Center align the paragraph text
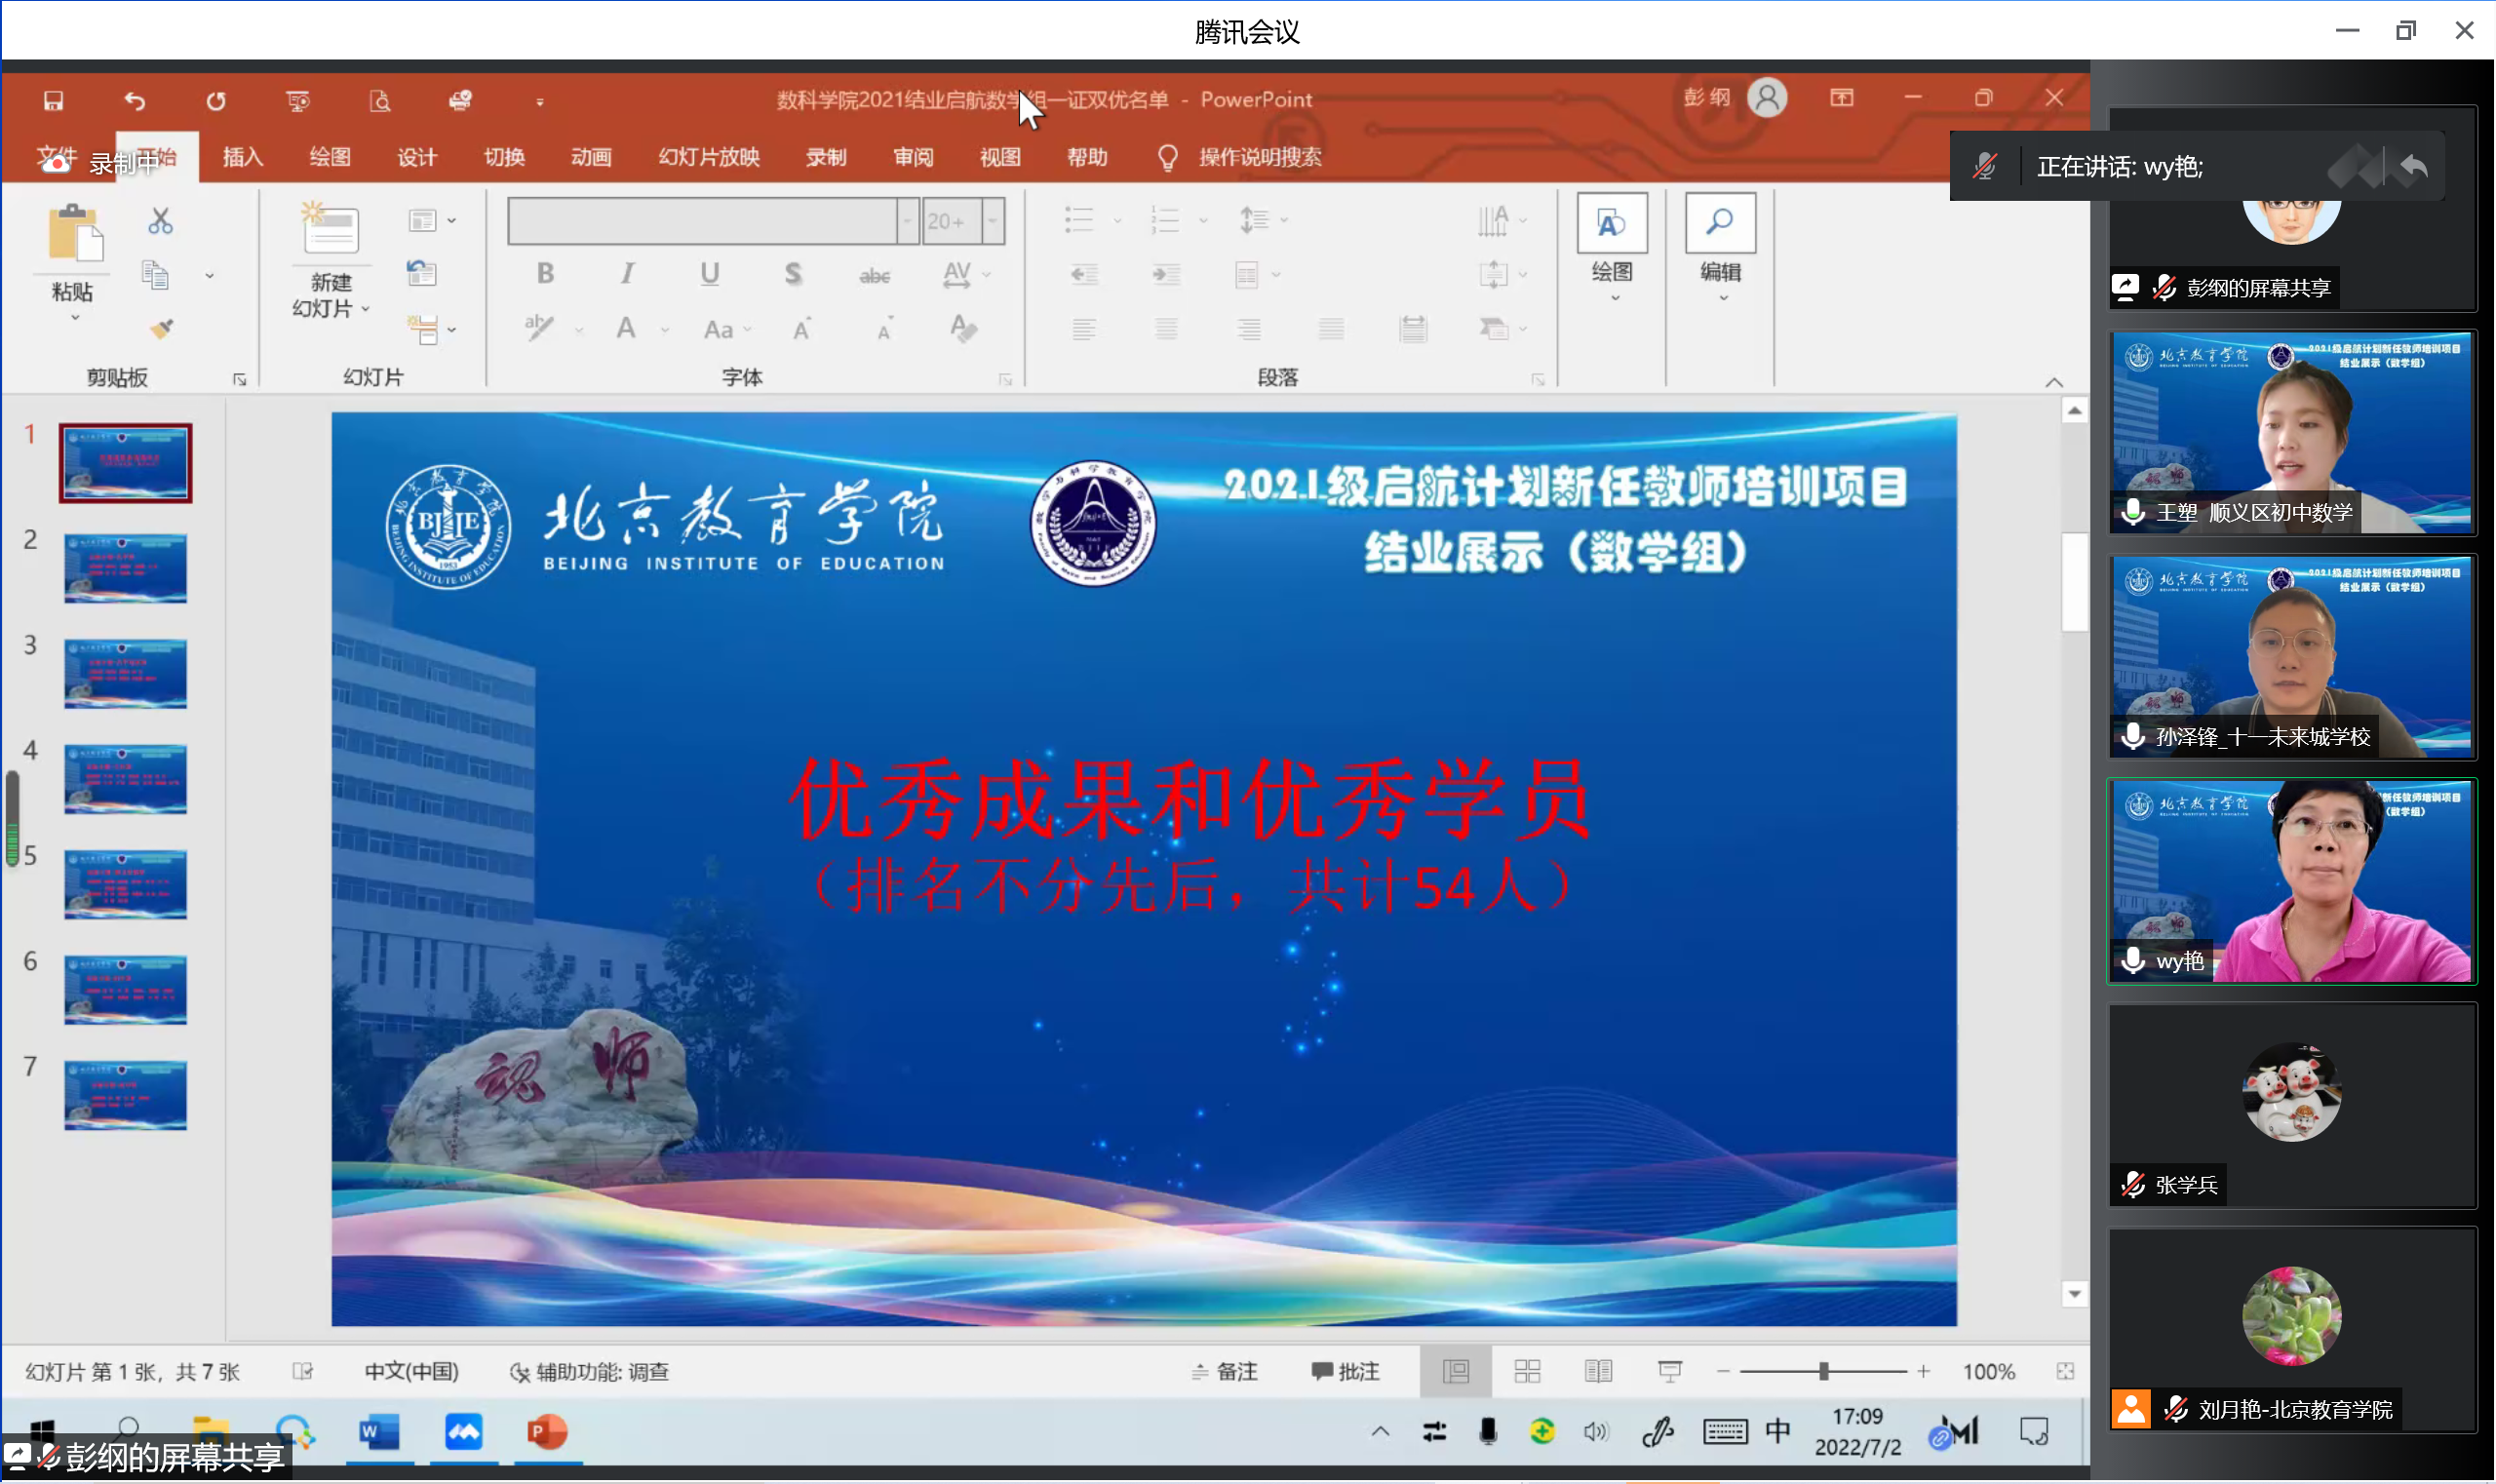2496x1484 pixels. (1166, 328)
